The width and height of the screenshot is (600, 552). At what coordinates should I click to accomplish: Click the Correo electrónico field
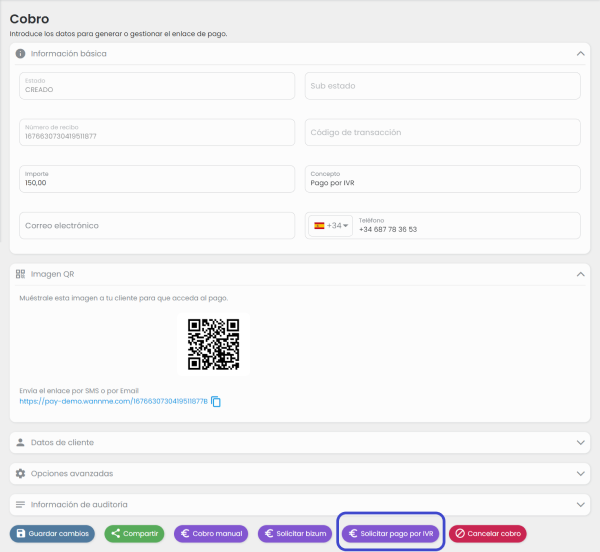pos(157,225)
